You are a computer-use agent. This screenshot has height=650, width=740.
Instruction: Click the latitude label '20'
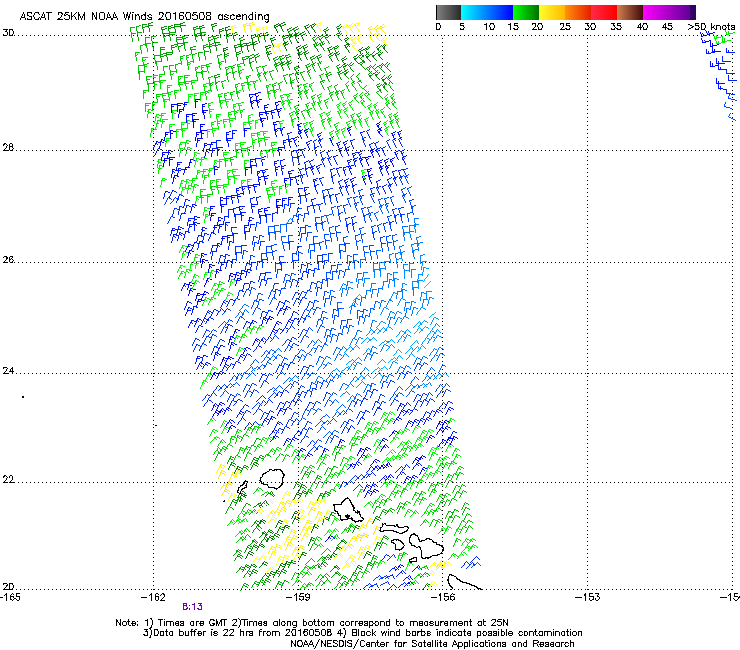tap(8, 586)
